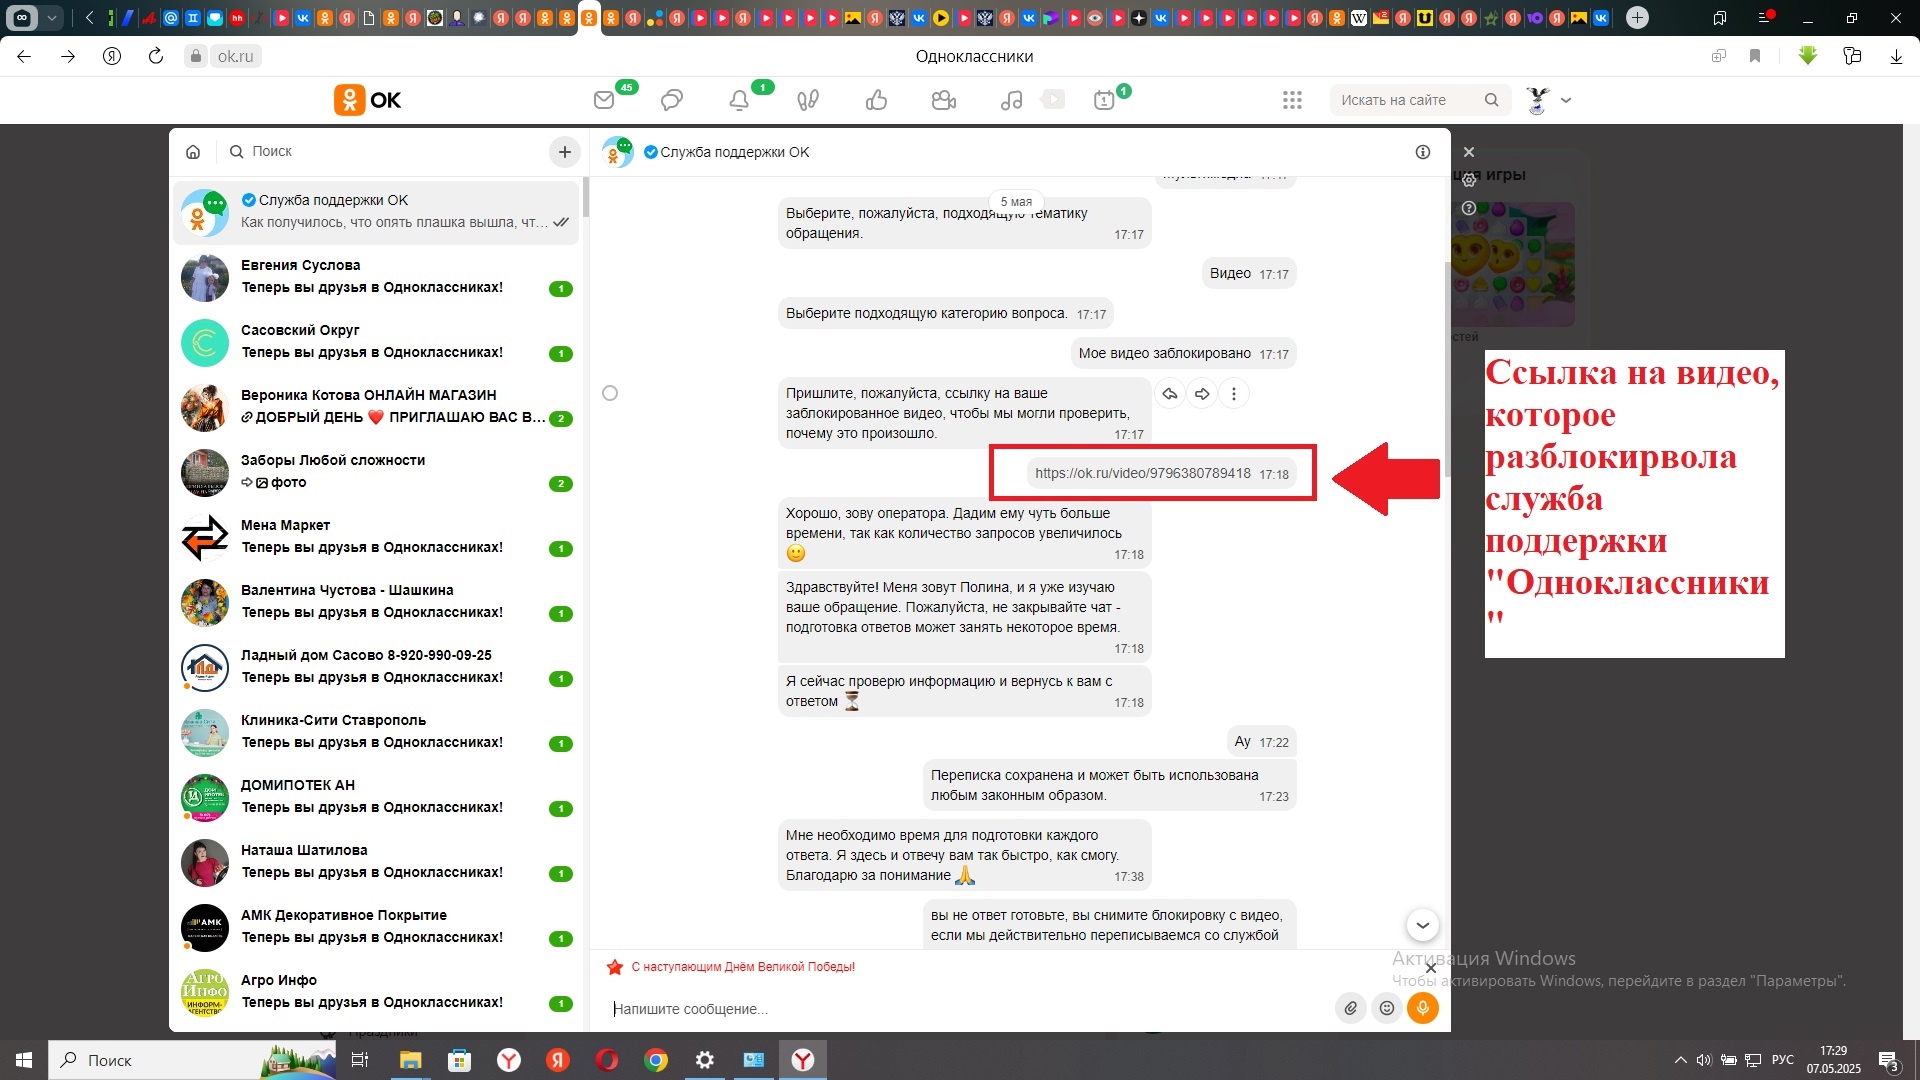Forward the message with forward arrow
Image resolution: width=1920 pixels, height=1080 pixels.
(x=1202, y=394)
